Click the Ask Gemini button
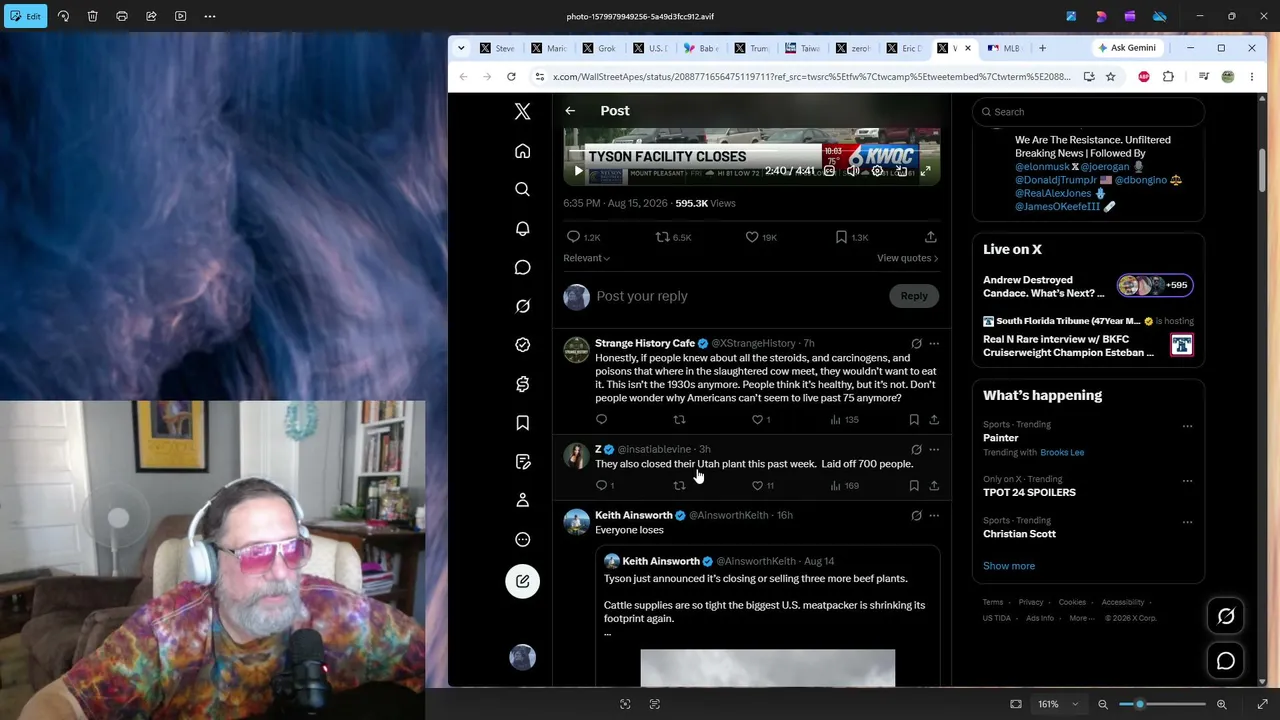Viewport: 1280px width, 720px height. pos(1127,48)
